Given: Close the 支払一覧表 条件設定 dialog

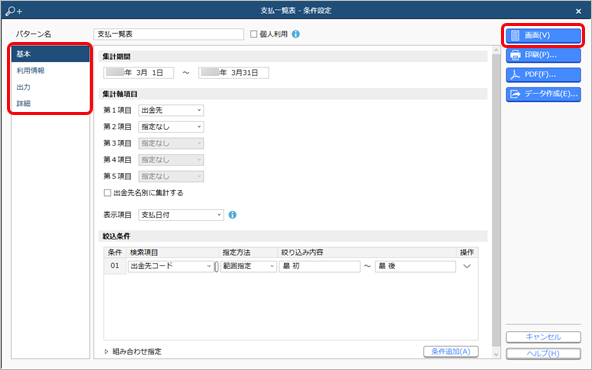Looking at the screenshot, I should tap(578, 11).
